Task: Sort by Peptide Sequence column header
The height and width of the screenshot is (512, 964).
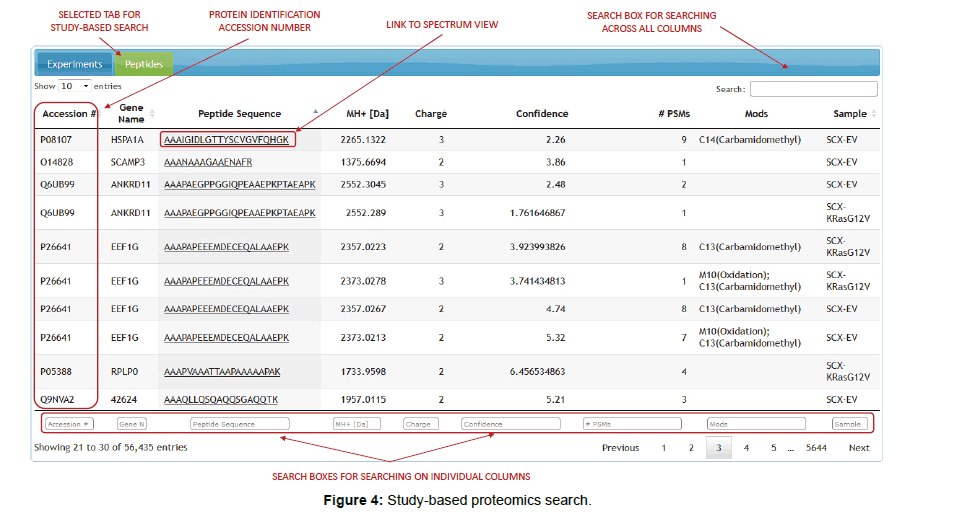Action: point(239,114)
